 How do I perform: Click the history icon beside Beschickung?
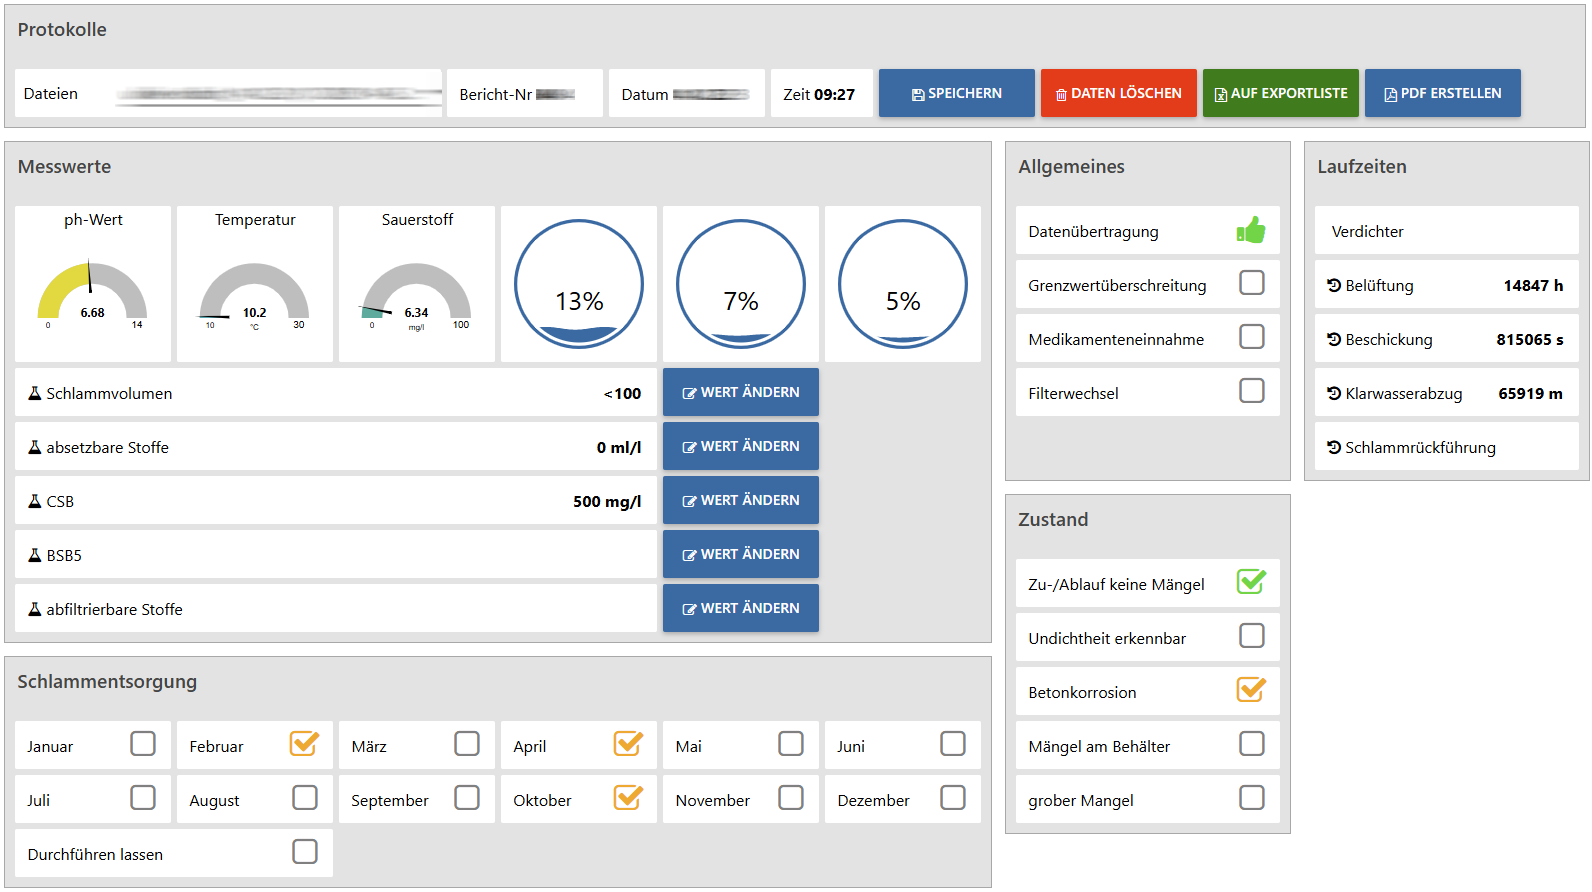pyautogui.click(x=1334, y=339)
